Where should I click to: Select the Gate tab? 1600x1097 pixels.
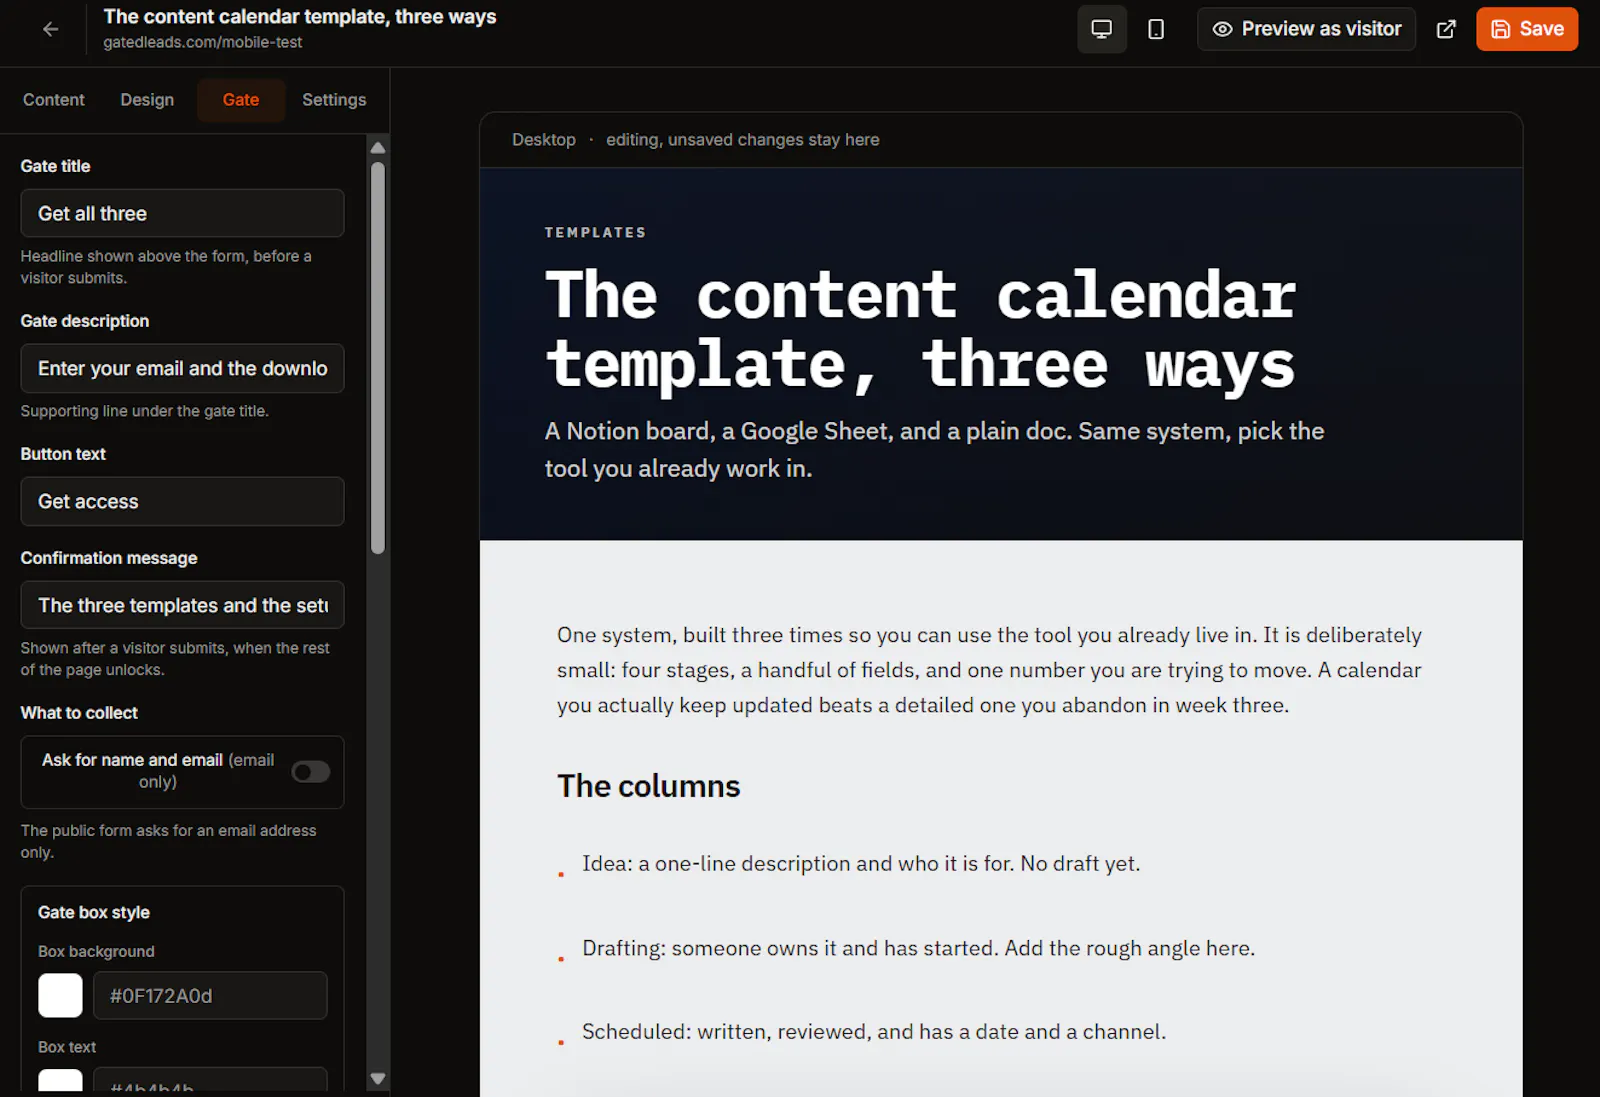click(x=241, y=100)
